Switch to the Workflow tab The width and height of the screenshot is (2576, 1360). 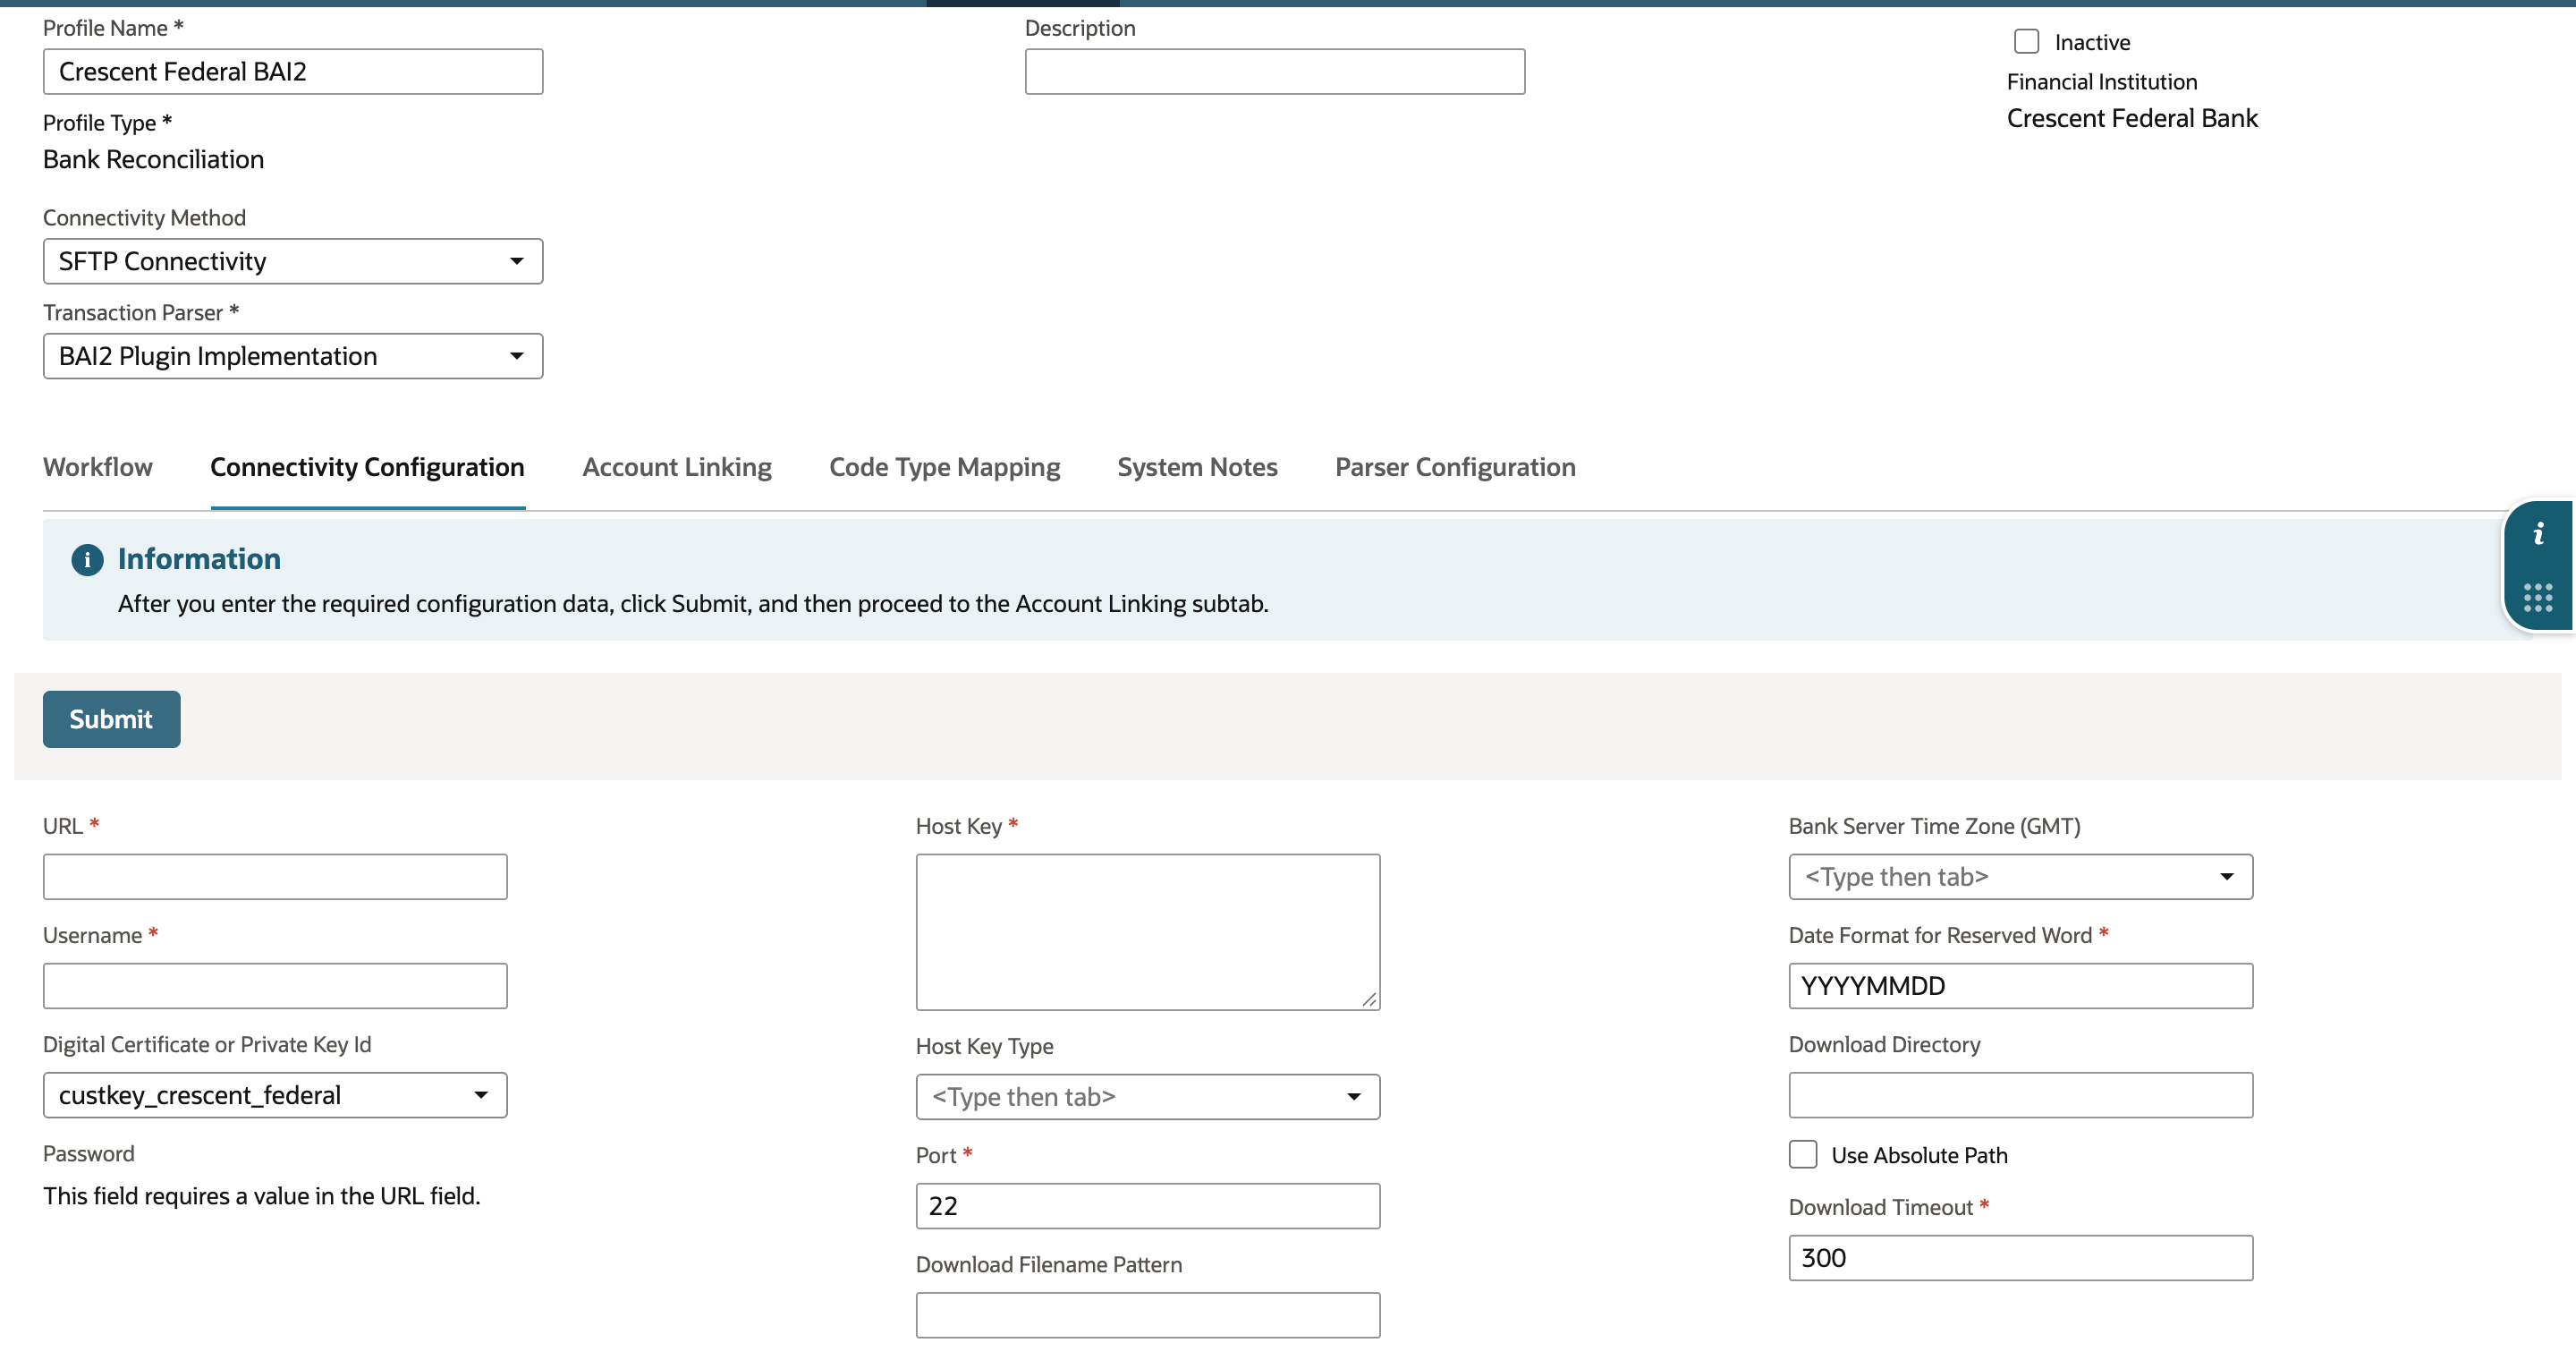(98, 467)
